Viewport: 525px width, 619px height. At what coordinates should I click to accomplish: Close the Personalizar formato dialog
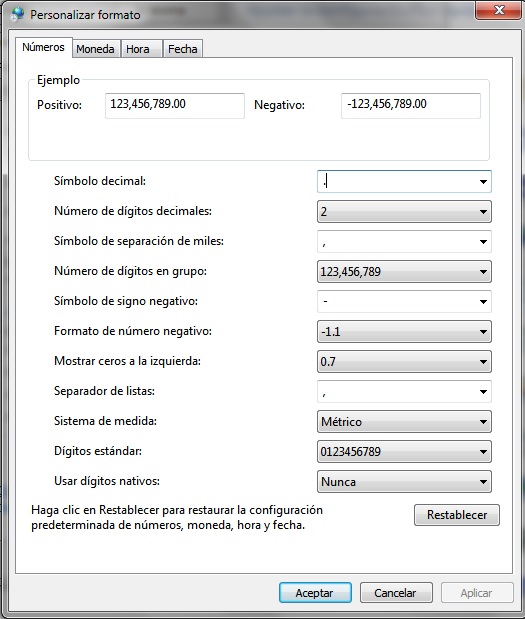(499, 10)
